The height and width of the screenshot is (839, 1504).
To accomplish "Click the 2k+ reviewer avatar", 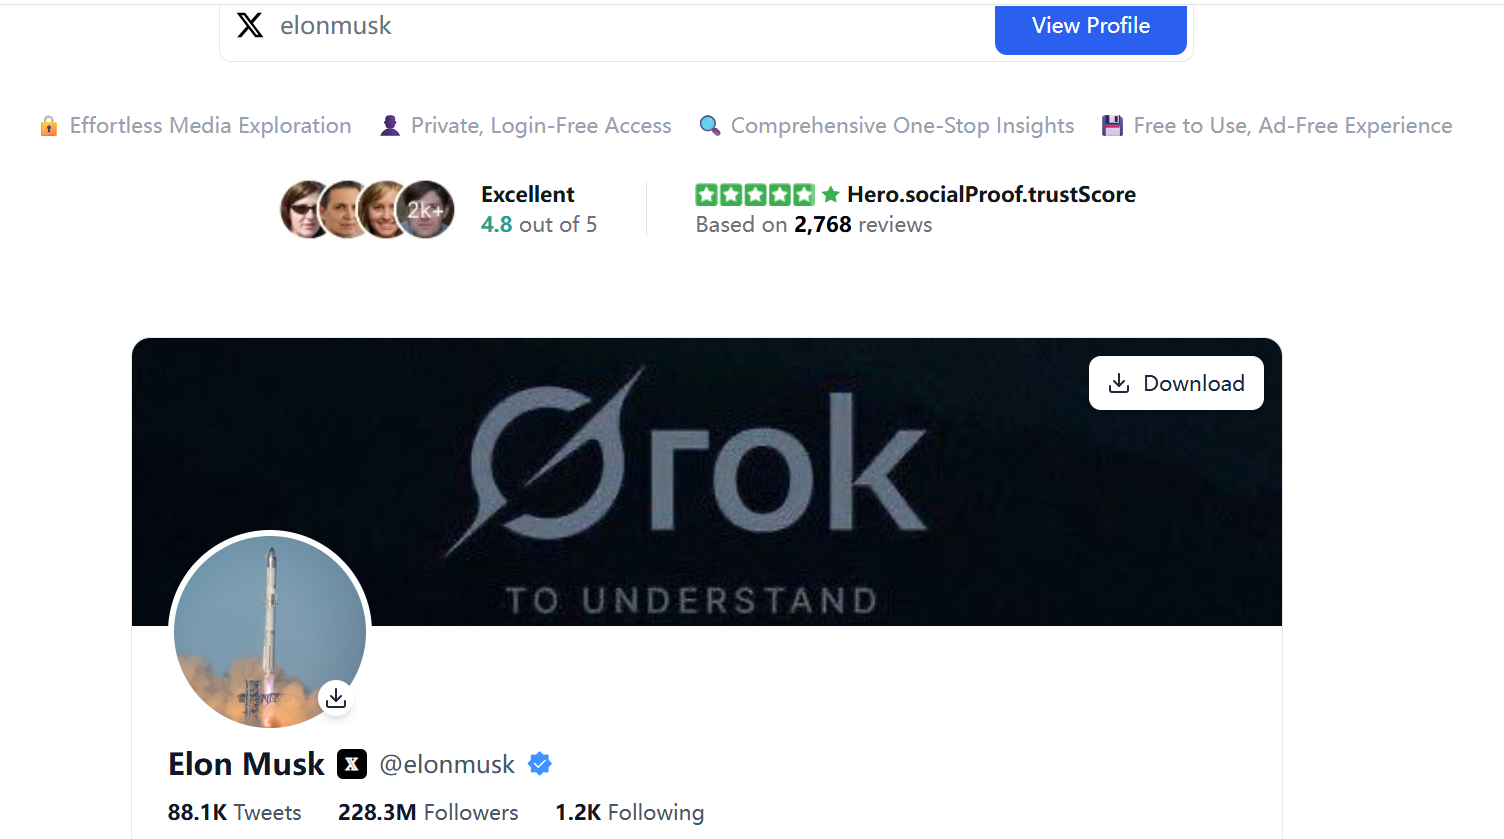I will pos(426,210).
